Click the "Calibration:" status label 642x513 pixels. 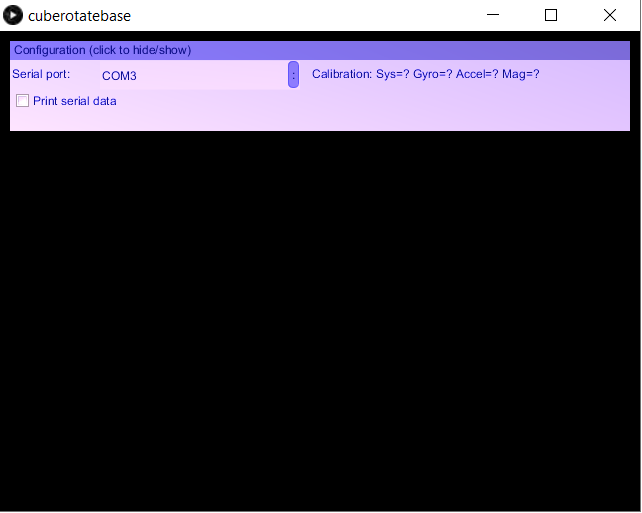pyautogui.click(x=342, y=74)
